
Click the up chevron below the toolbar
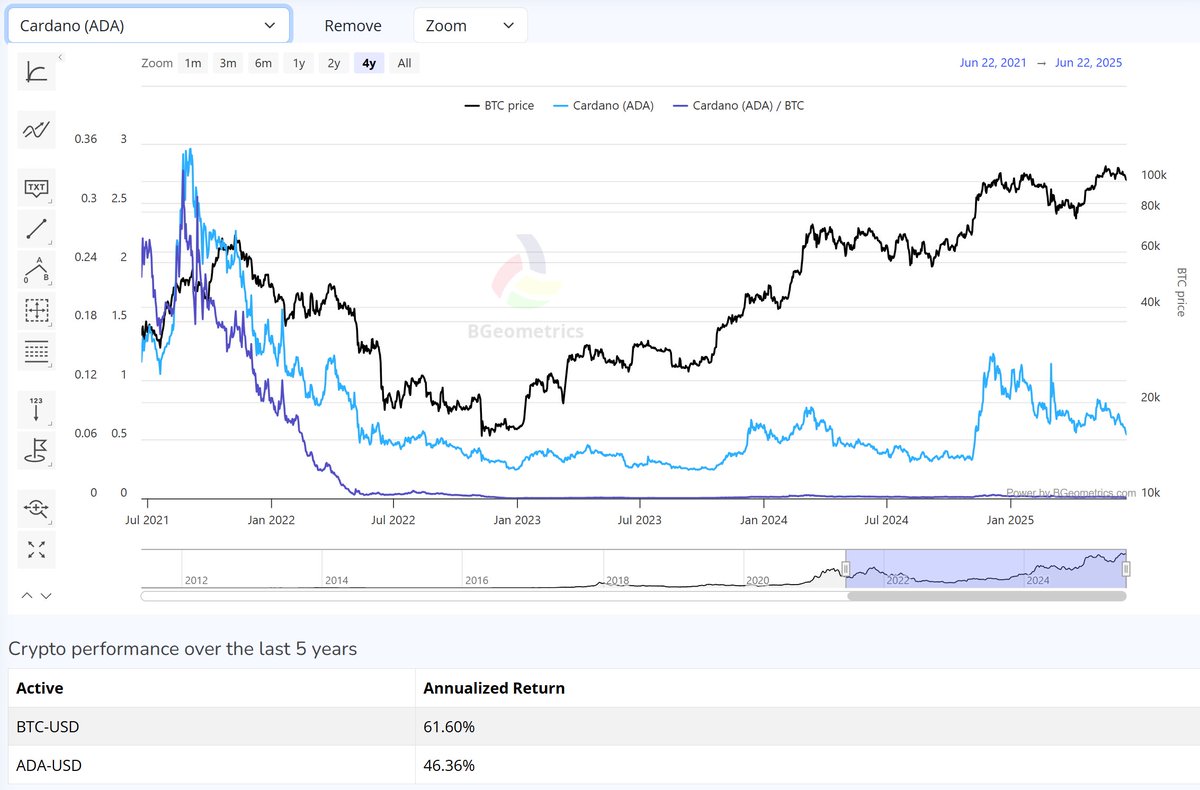(x=27, y=596)
